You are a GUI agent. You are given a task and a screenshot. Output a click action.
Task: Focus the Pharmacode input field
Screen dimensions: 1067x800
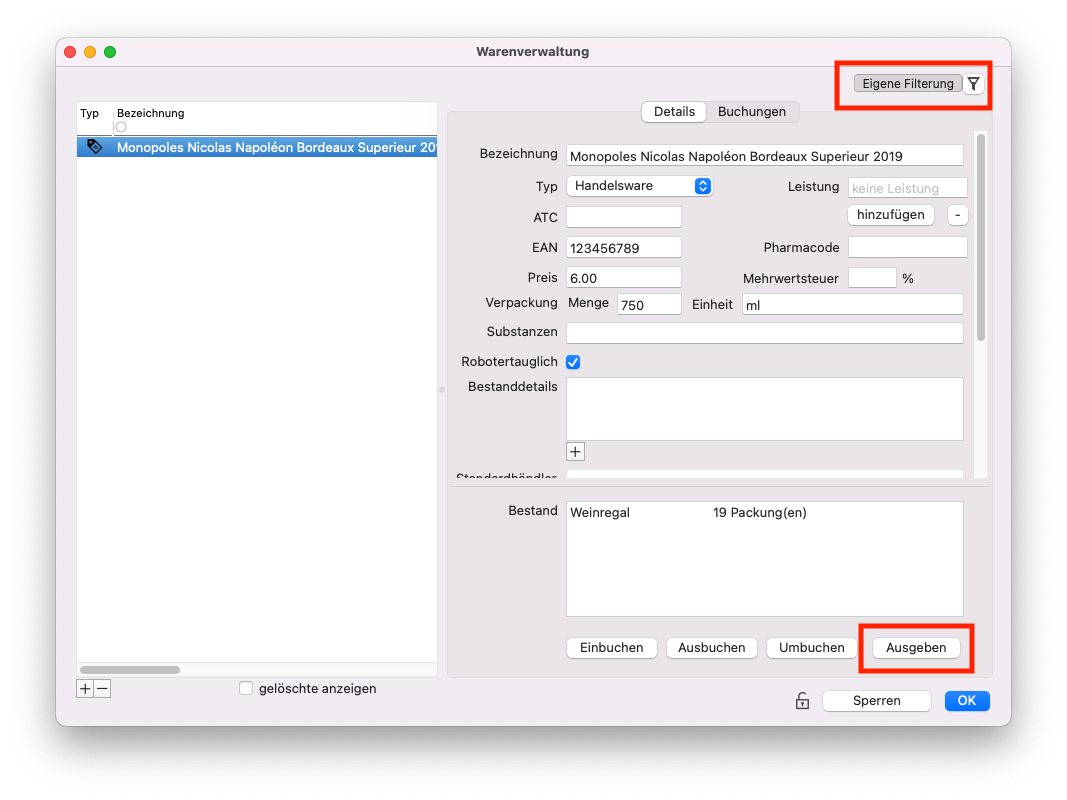[x=908, y=248]
